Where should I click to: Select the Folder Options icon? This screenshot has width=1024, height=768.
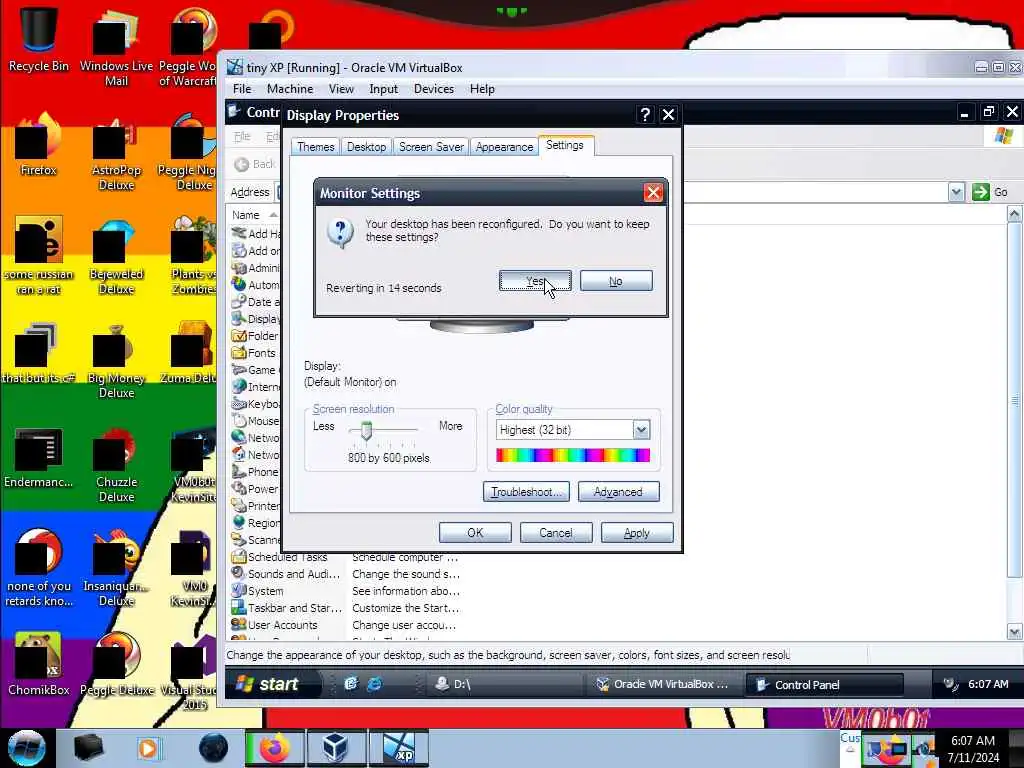(x=238, y=336)
